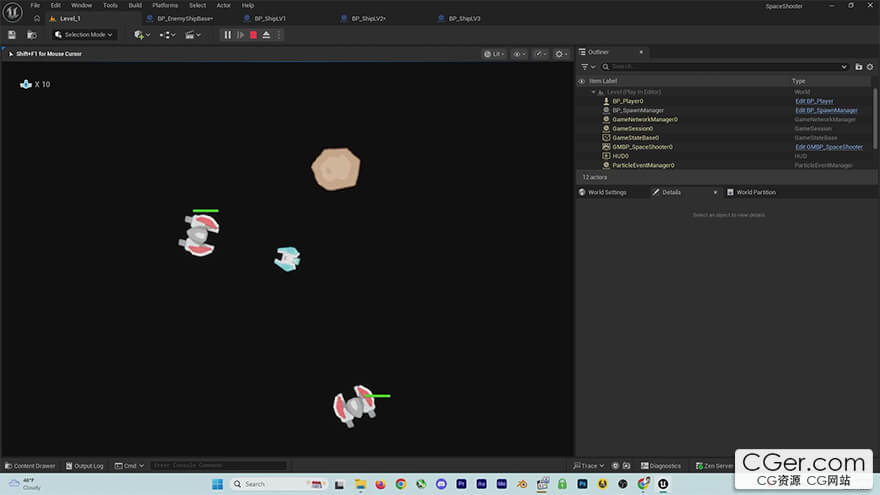This screenshot has height=495, width=880.
Task: Open the Windows Start button on taskbar
Action: click(216, 484)
